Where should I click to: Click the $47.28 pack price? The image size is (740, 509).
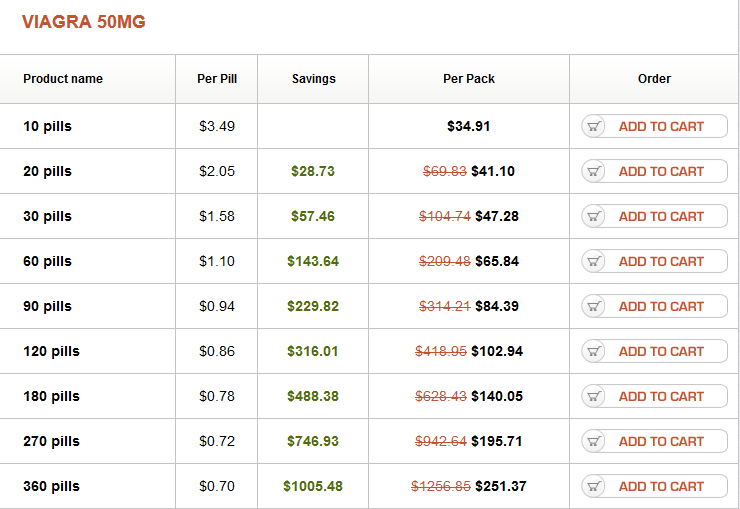(497, 216)
